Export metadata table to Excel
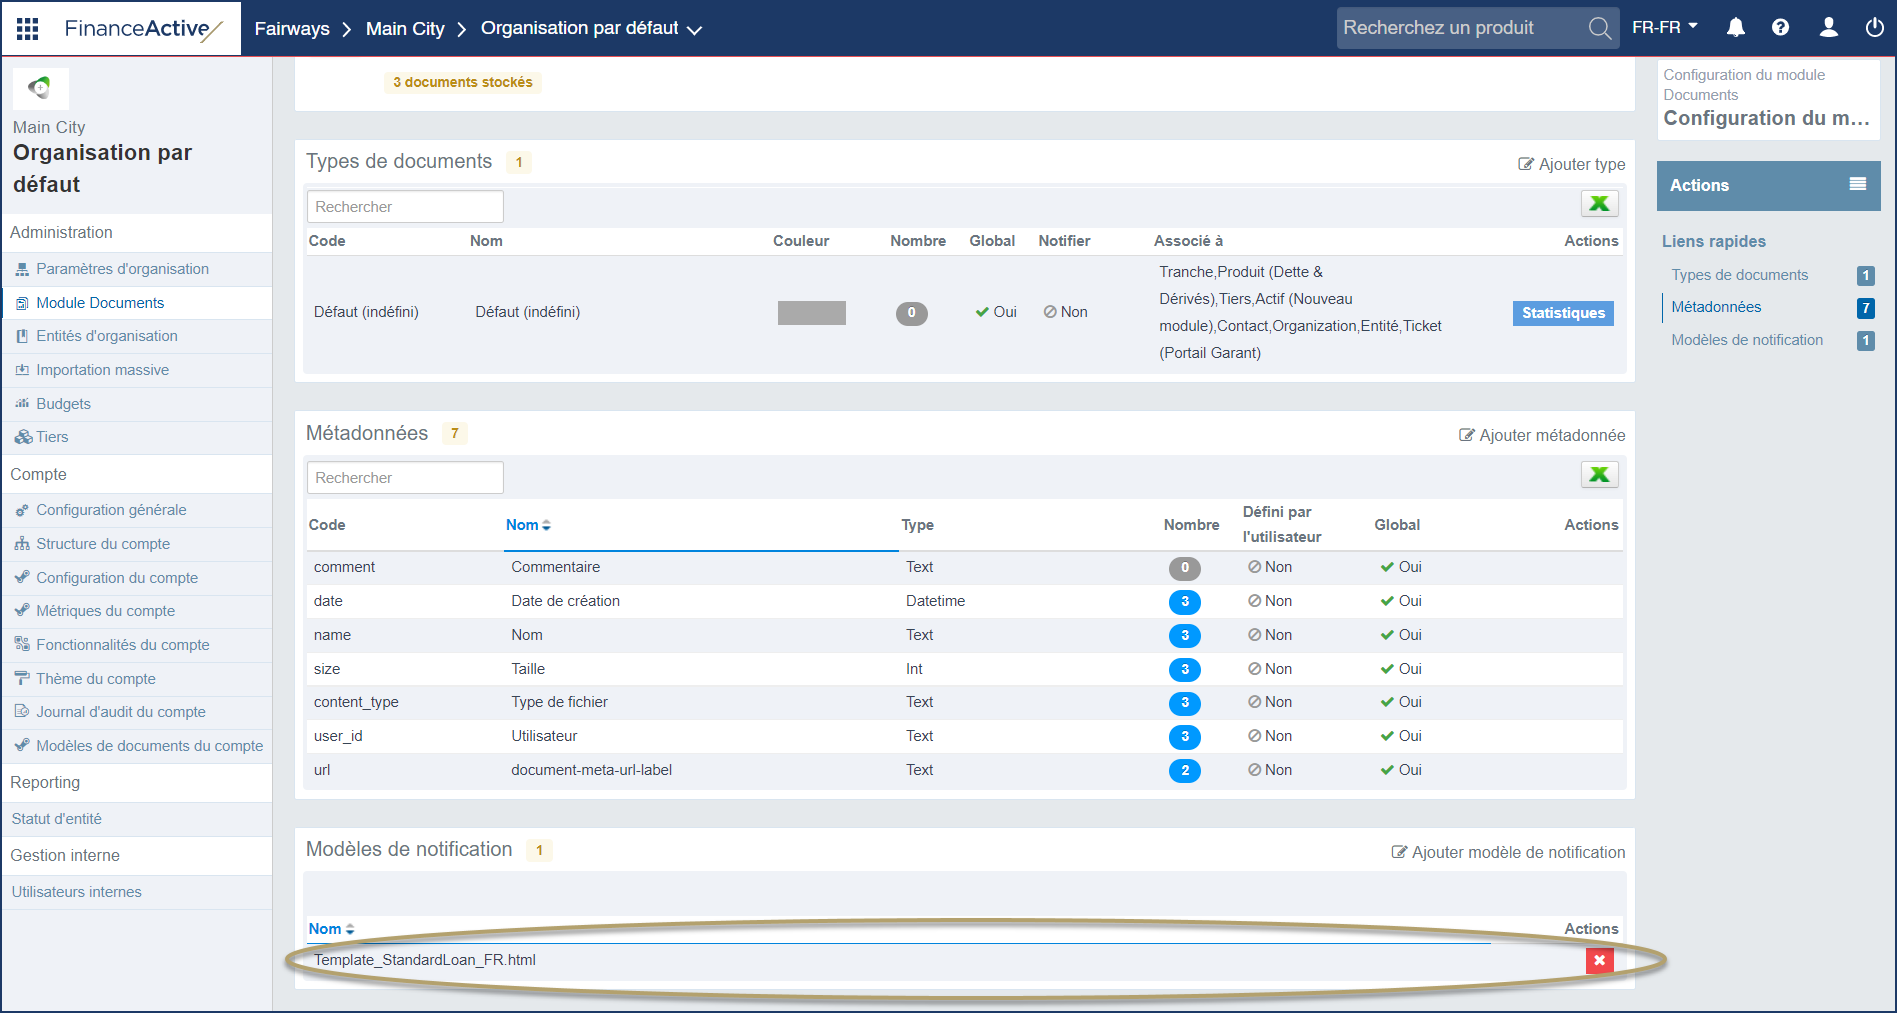The height and width of the screenshot is (1013, 1897). [1599, 475]
